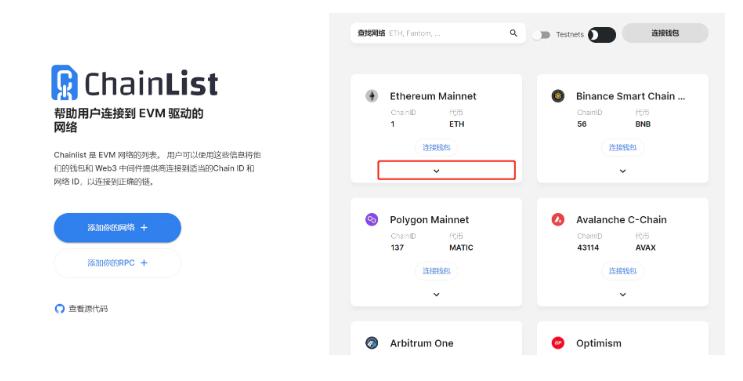The image size is (743, 381).
Task: Expand the Avalanche C-Chain card chevron
Action: (x=623, y=294)
